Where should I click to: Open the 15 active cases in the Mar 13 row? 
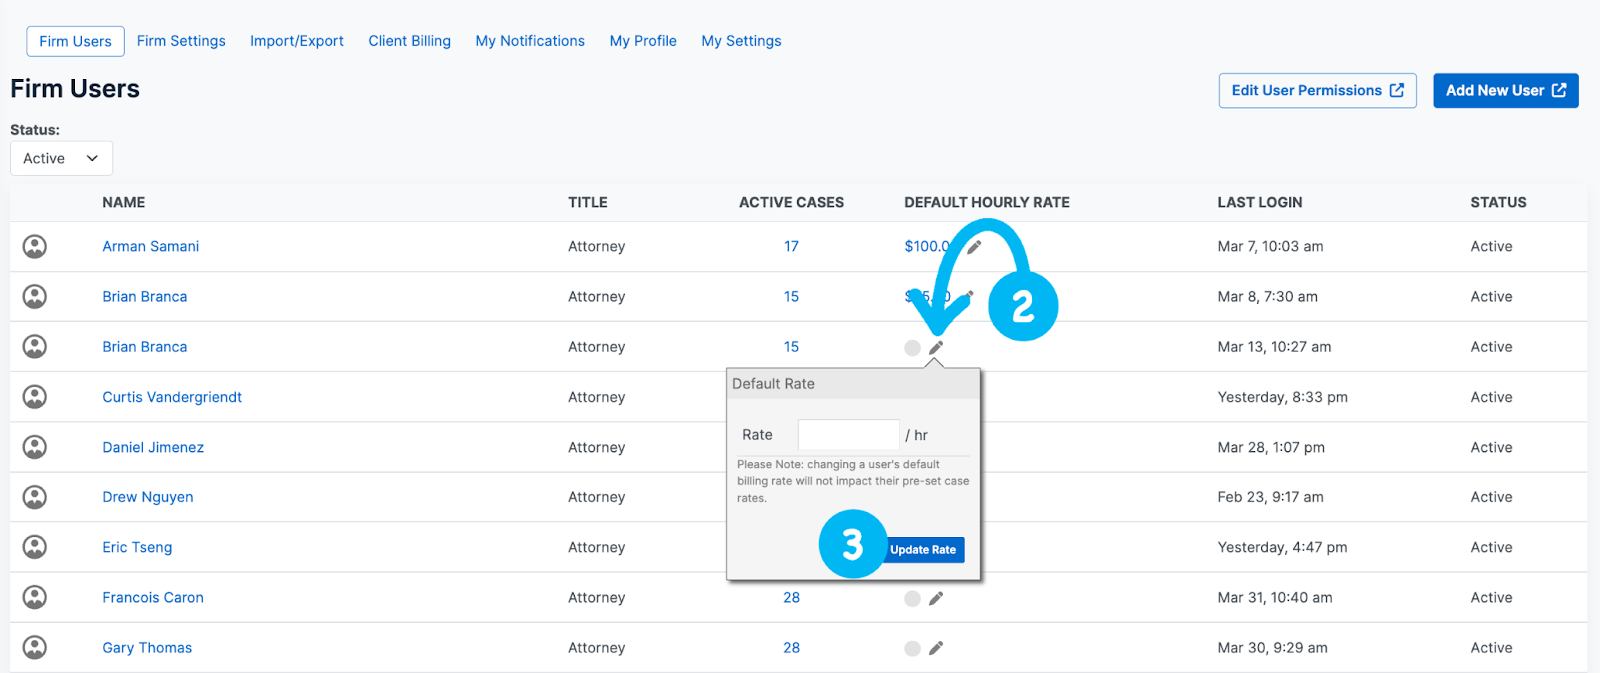(791, 346)
